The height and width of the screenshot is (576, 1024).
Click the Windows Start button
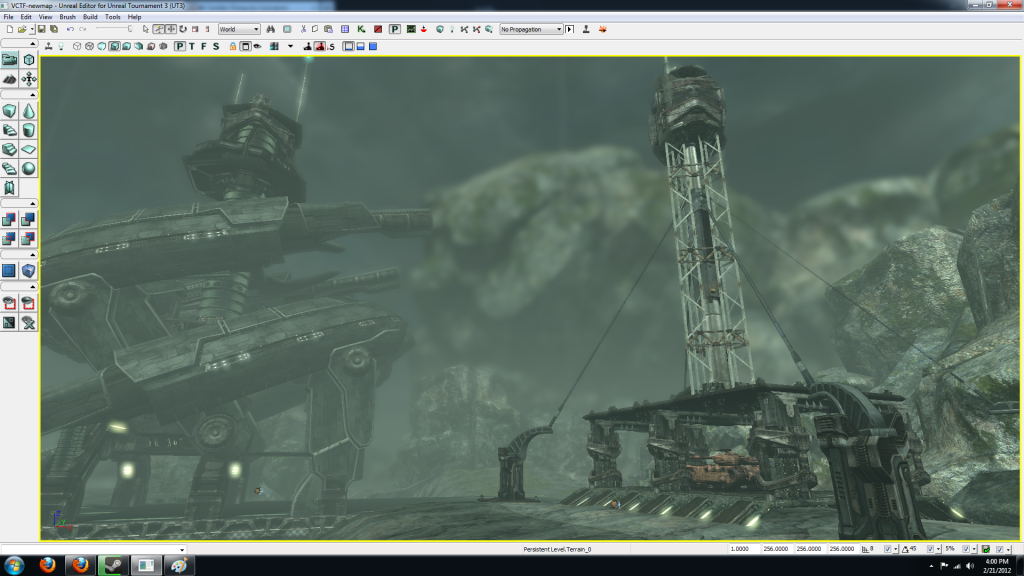pyautogui.click(x=14, y=566)
